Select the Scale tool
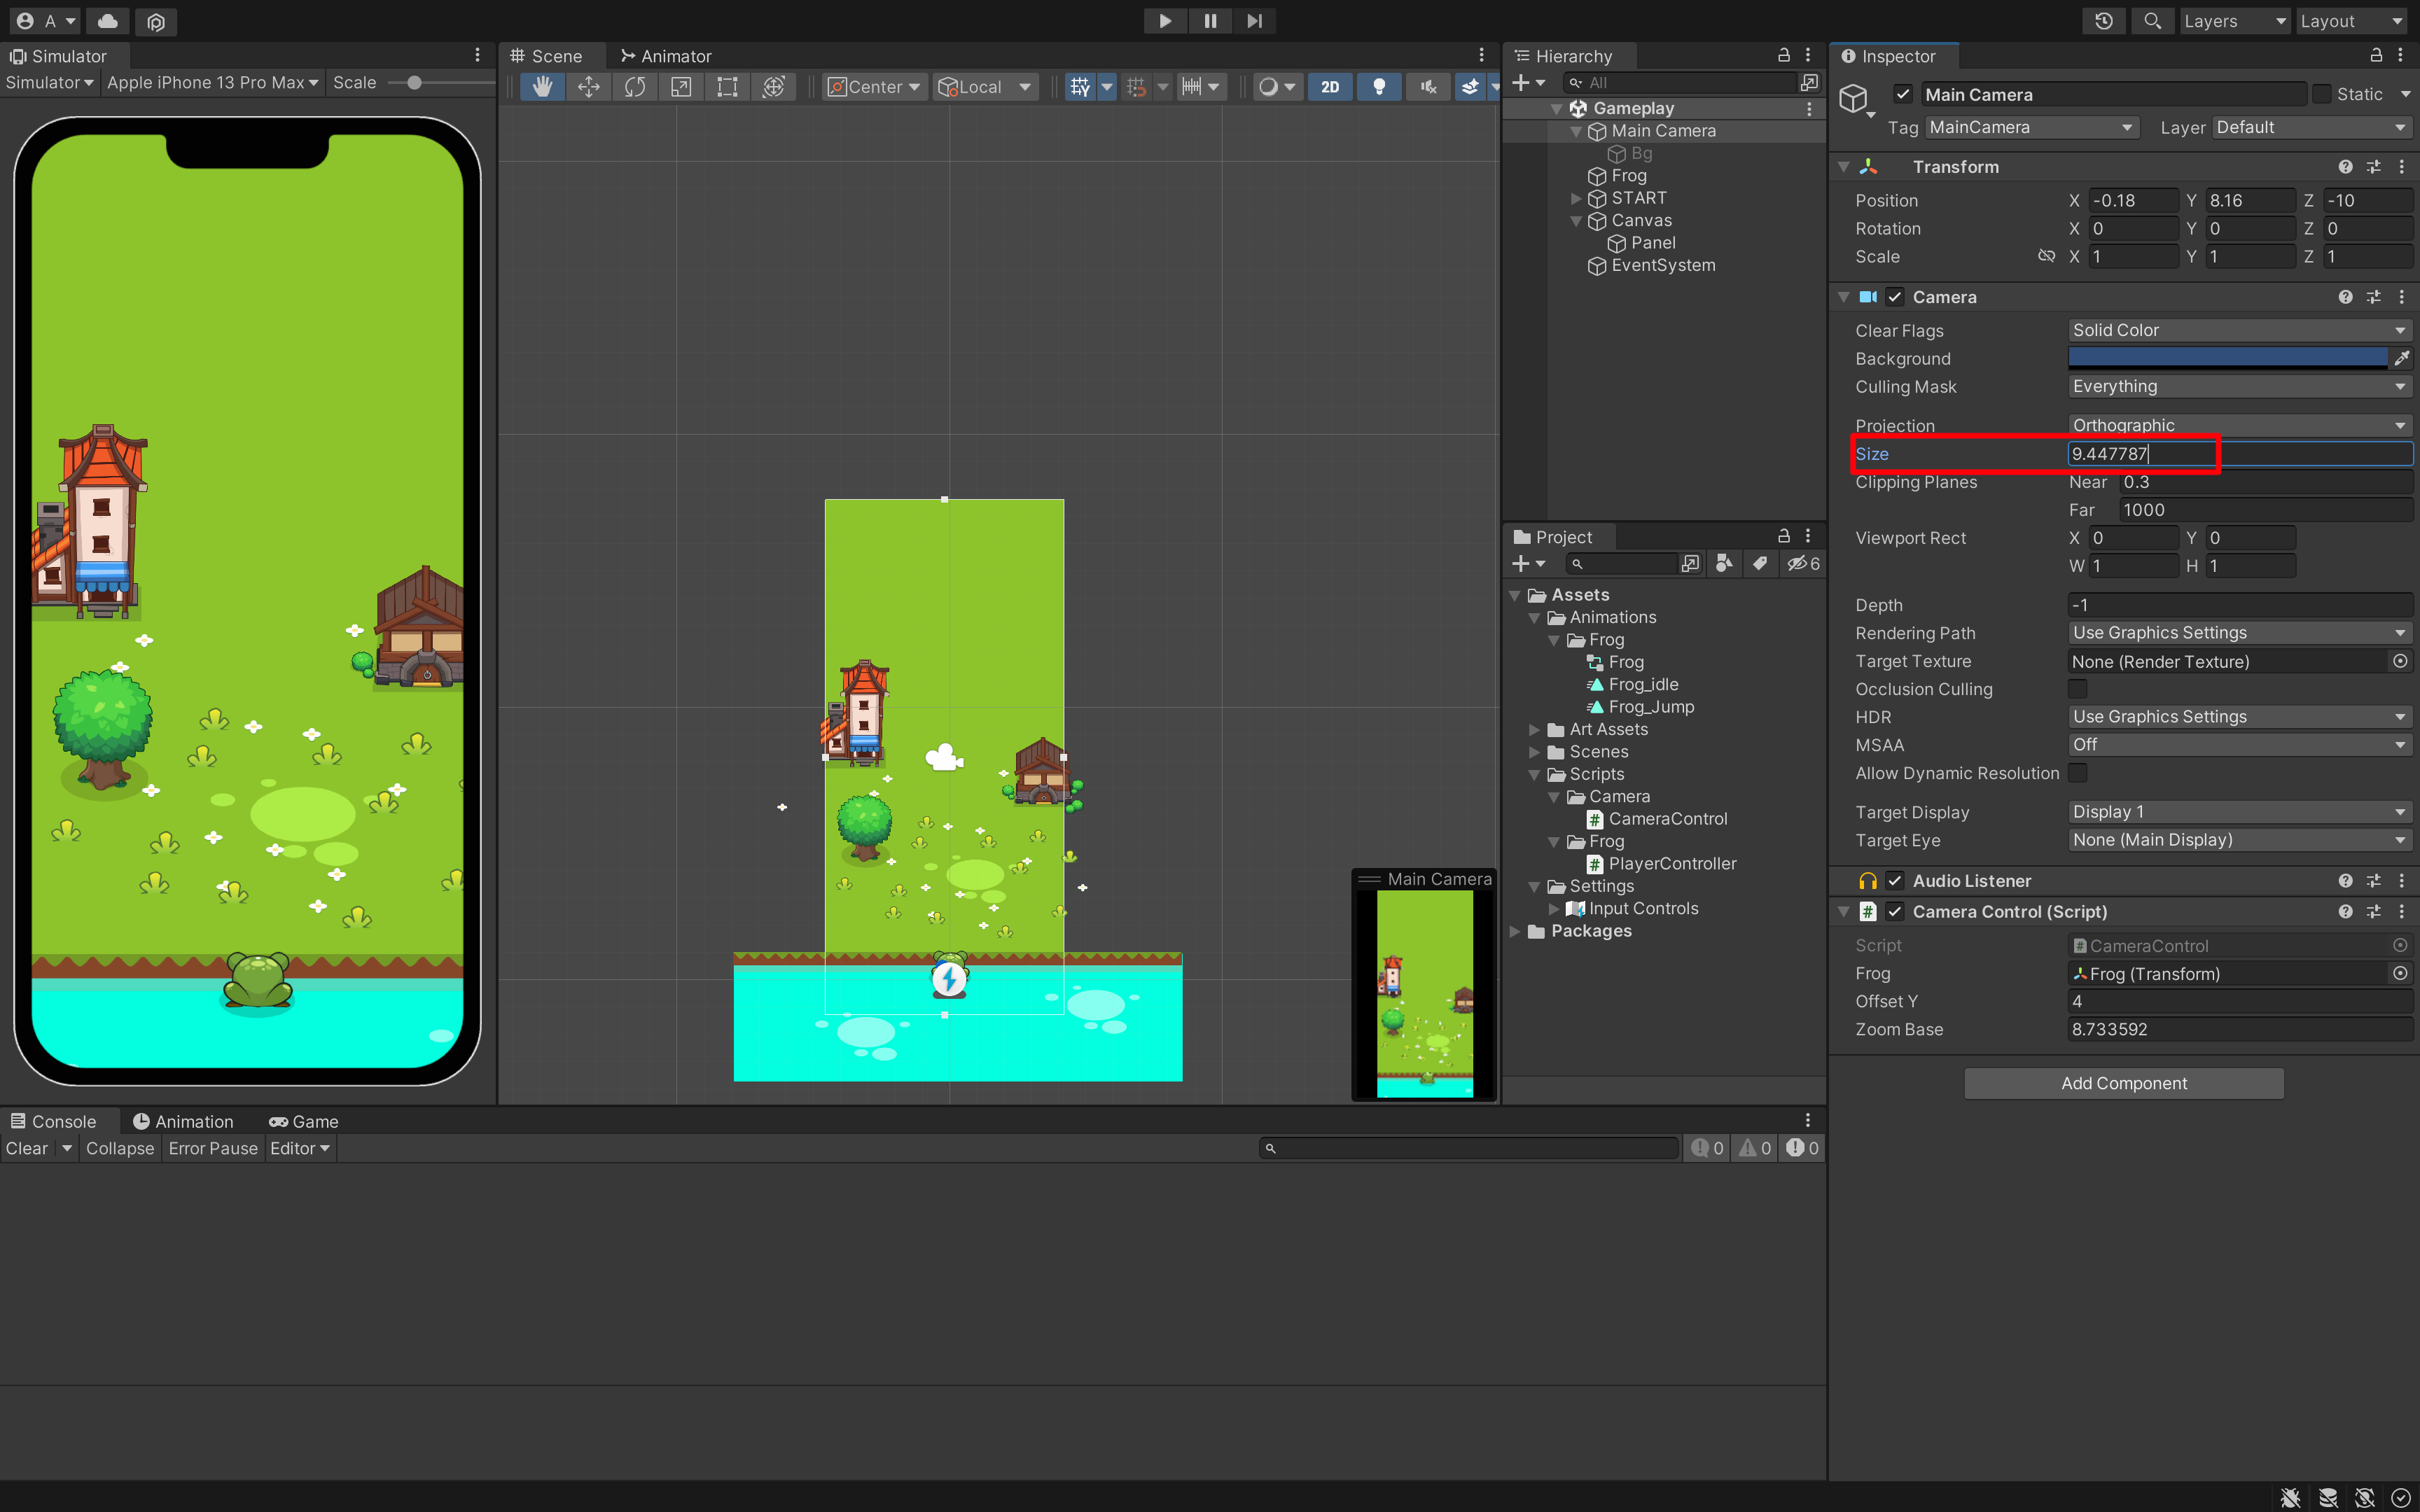The width and height of the screenshot is (2420, 1512). click(x=681, y=87)
